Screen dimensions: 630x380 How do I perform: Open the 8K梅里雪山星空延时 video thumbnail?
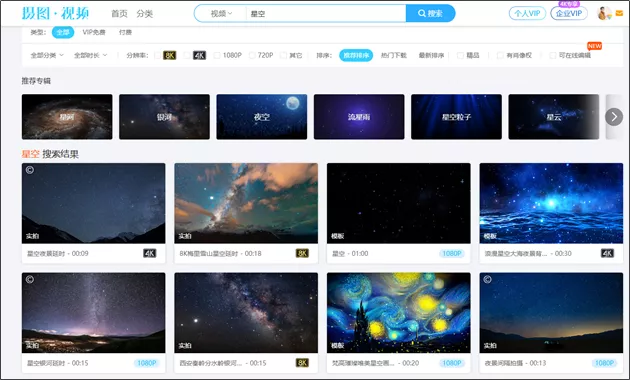click(x=246, y=203)
